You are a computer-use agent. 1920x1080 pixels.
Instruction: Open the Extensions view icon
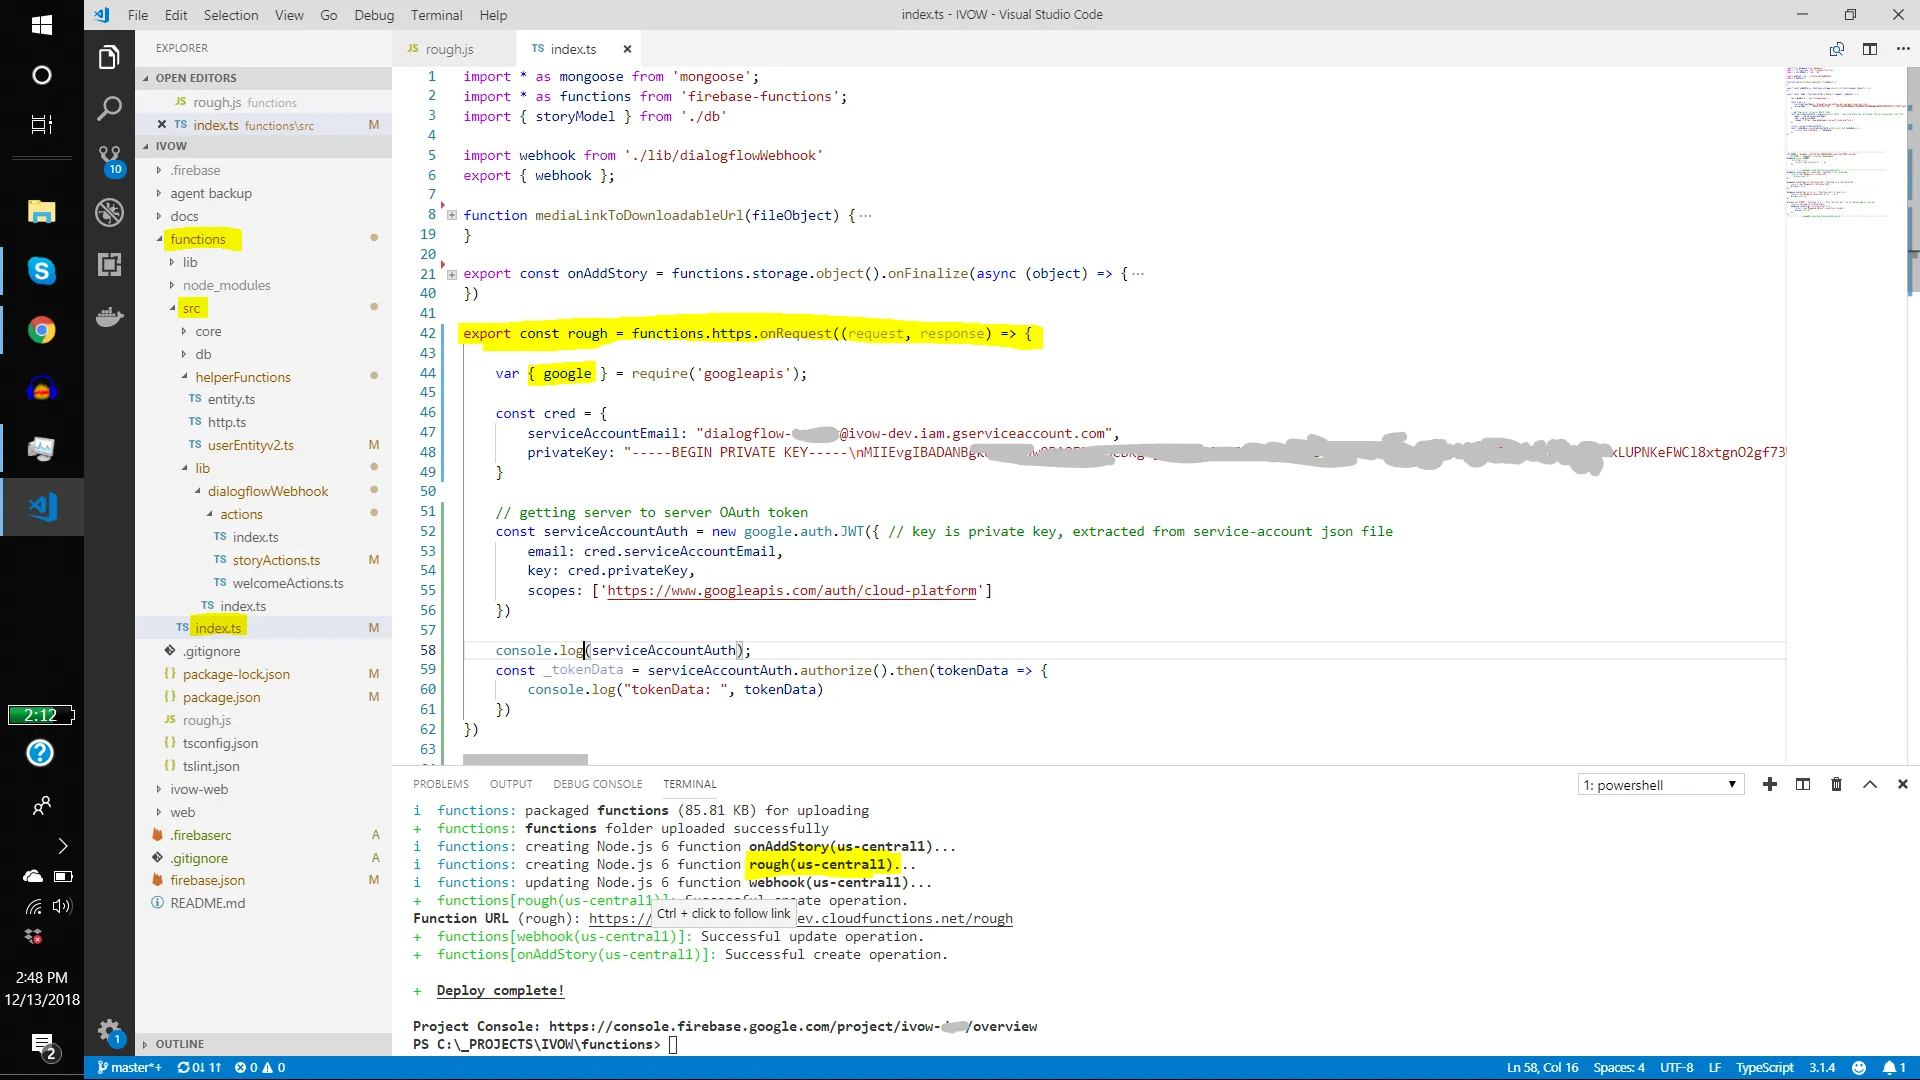point(109,265)
